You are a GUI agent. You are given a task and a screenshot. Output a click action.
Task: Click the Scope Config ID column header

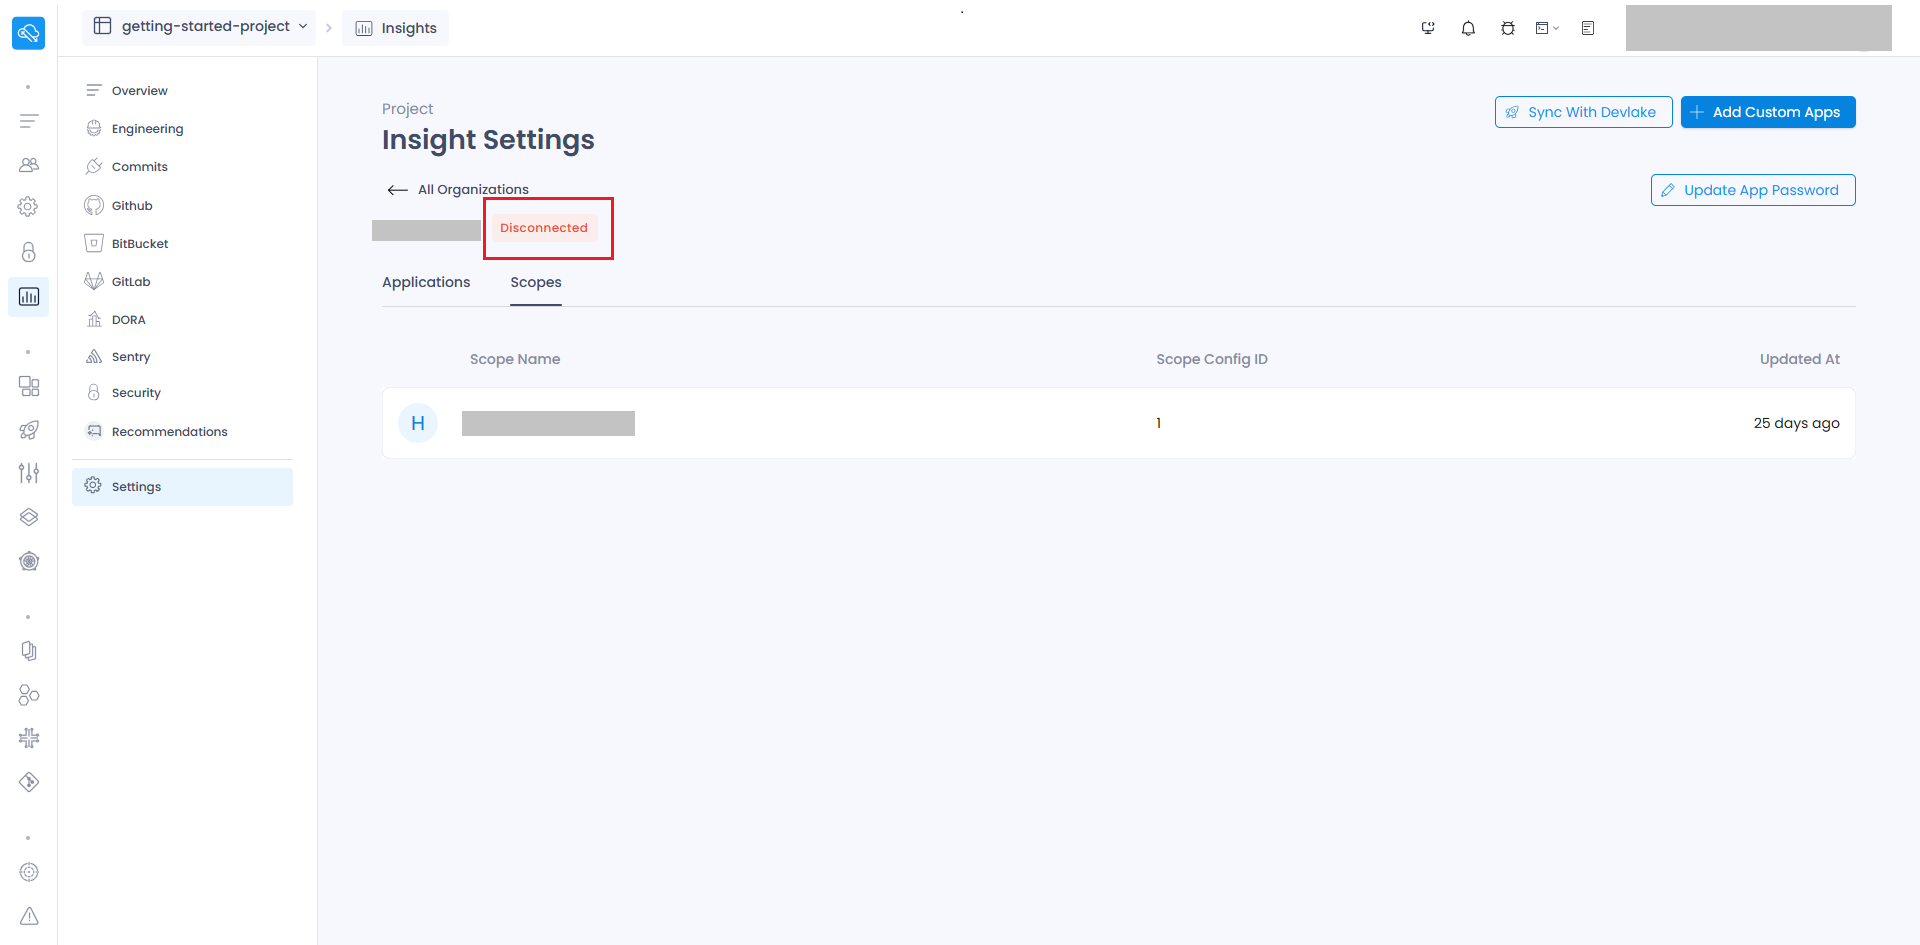1212,359
